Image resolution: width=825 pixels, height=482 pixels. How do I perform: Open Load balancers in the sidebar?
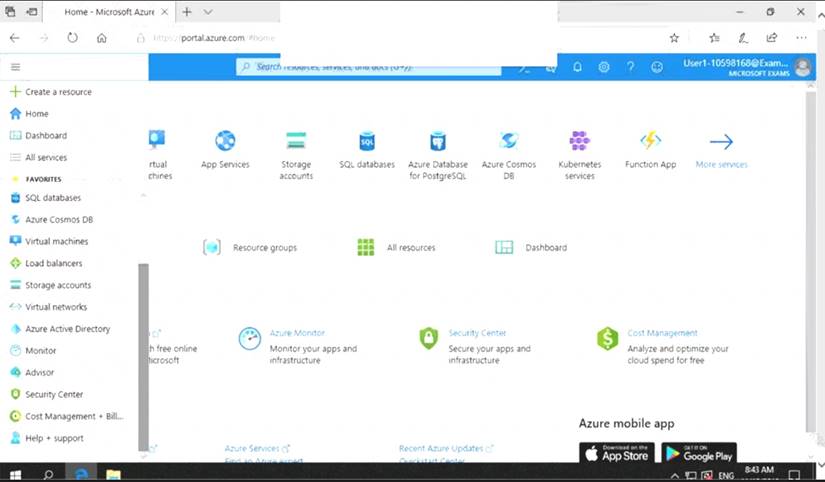(x=46, y=263)
